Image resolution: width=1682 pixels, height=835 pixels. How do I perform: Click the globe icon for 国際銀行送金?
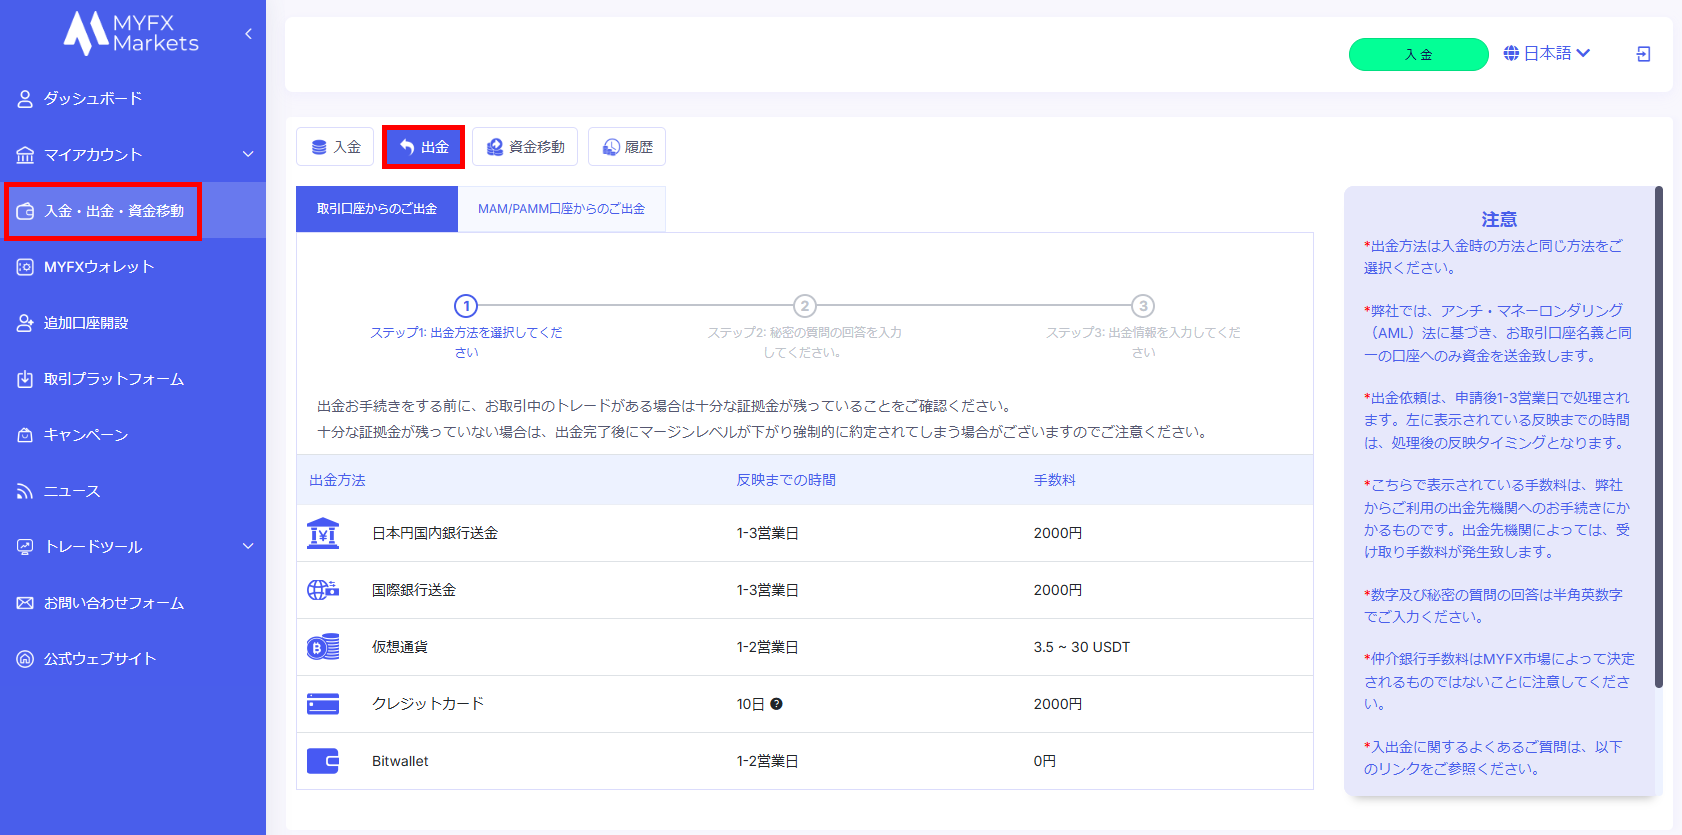[323, 590]
